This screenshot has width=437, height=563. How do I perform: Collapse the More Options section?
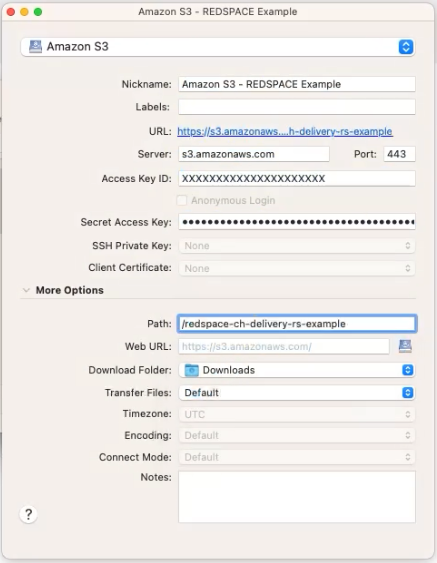tap(26, 290)
